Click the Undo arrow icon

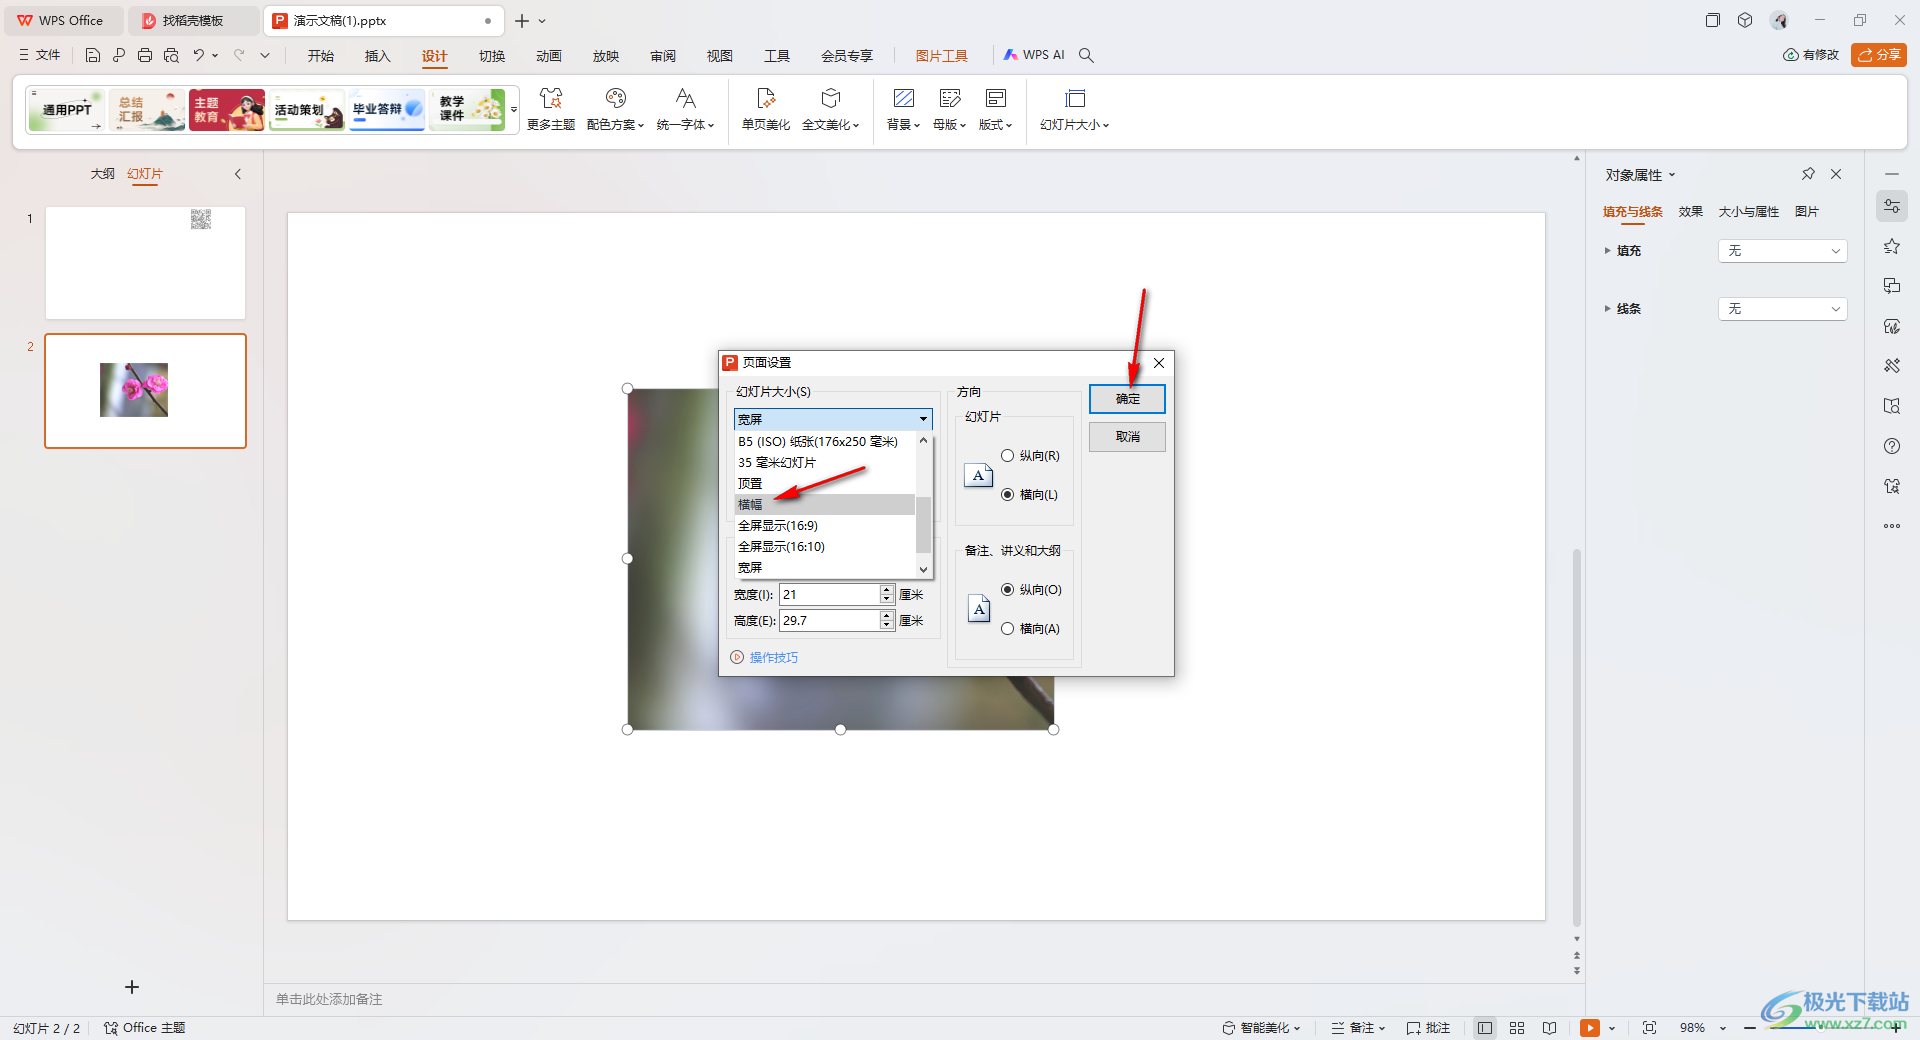199,55
